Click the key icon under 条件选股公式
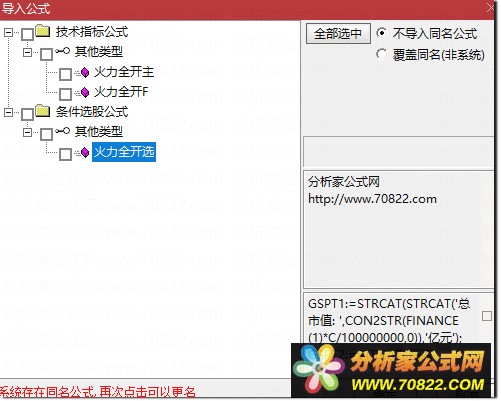 pos(62,131)
